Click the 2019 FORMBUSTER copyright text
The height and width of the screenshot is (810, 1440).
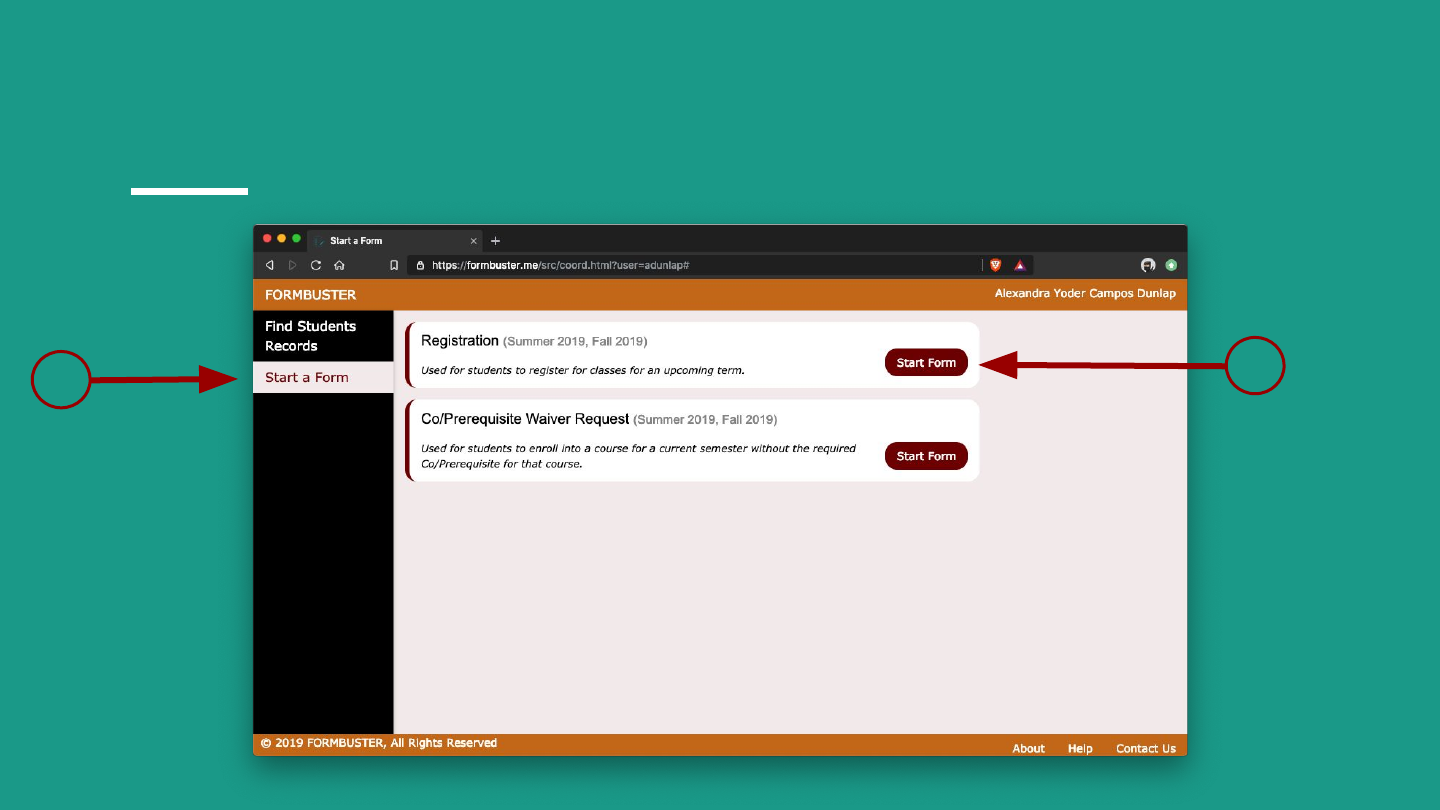[x=379, y=743]
